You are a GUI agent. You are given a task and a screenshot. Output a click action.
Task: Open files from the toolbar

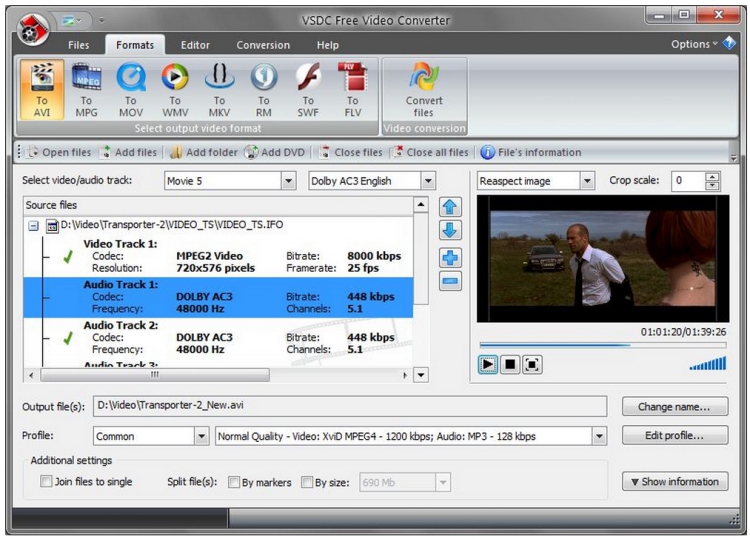tap(59, 153)
